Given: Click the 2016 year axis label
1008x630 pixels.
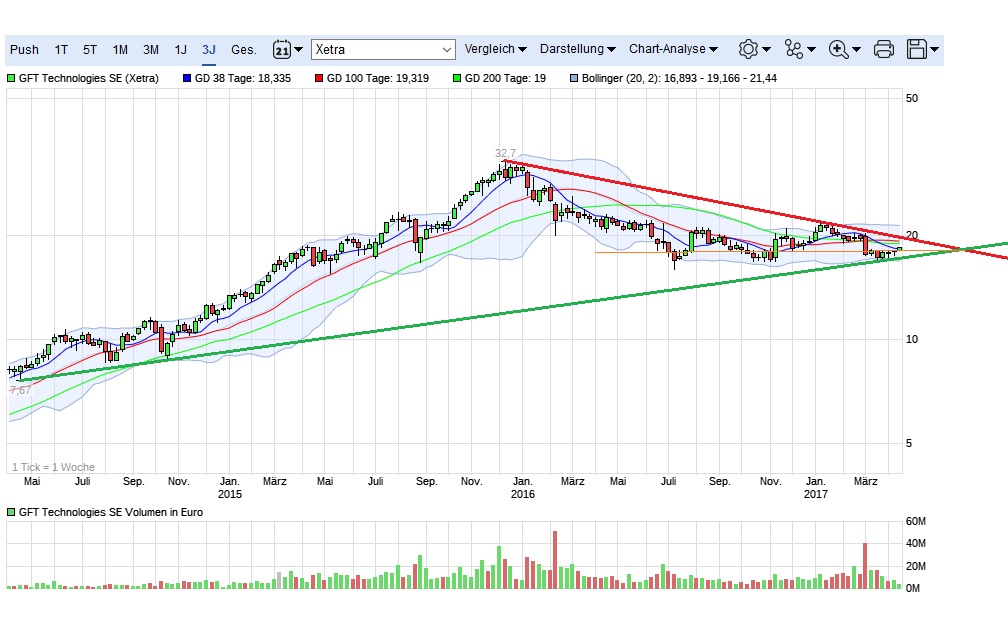Looking at the screenshot, I should [x=523, y=494].
